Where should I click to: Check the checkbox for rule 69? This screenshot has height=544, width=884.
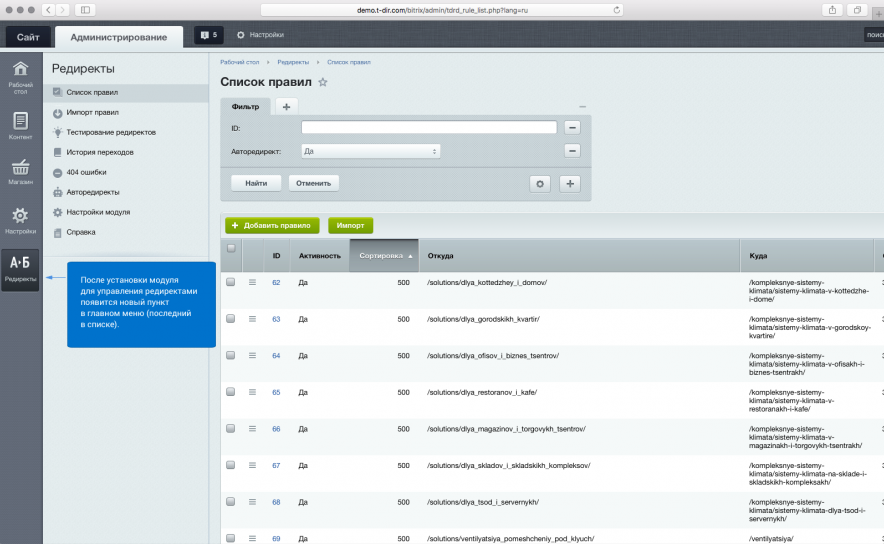click(x=231, y=538)
